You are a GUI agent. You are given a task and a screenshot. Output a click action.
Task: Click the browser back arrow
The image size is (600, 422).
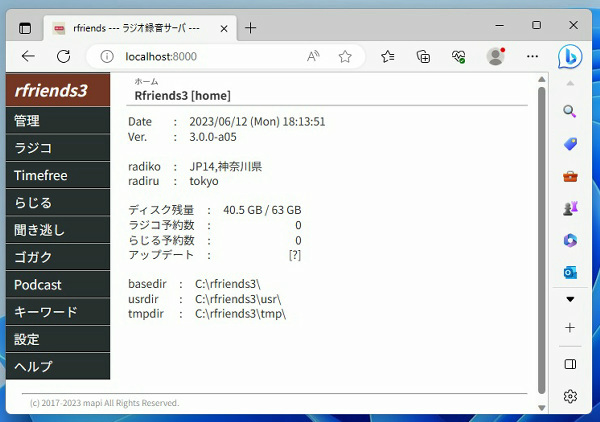click(x=28, y=57)
